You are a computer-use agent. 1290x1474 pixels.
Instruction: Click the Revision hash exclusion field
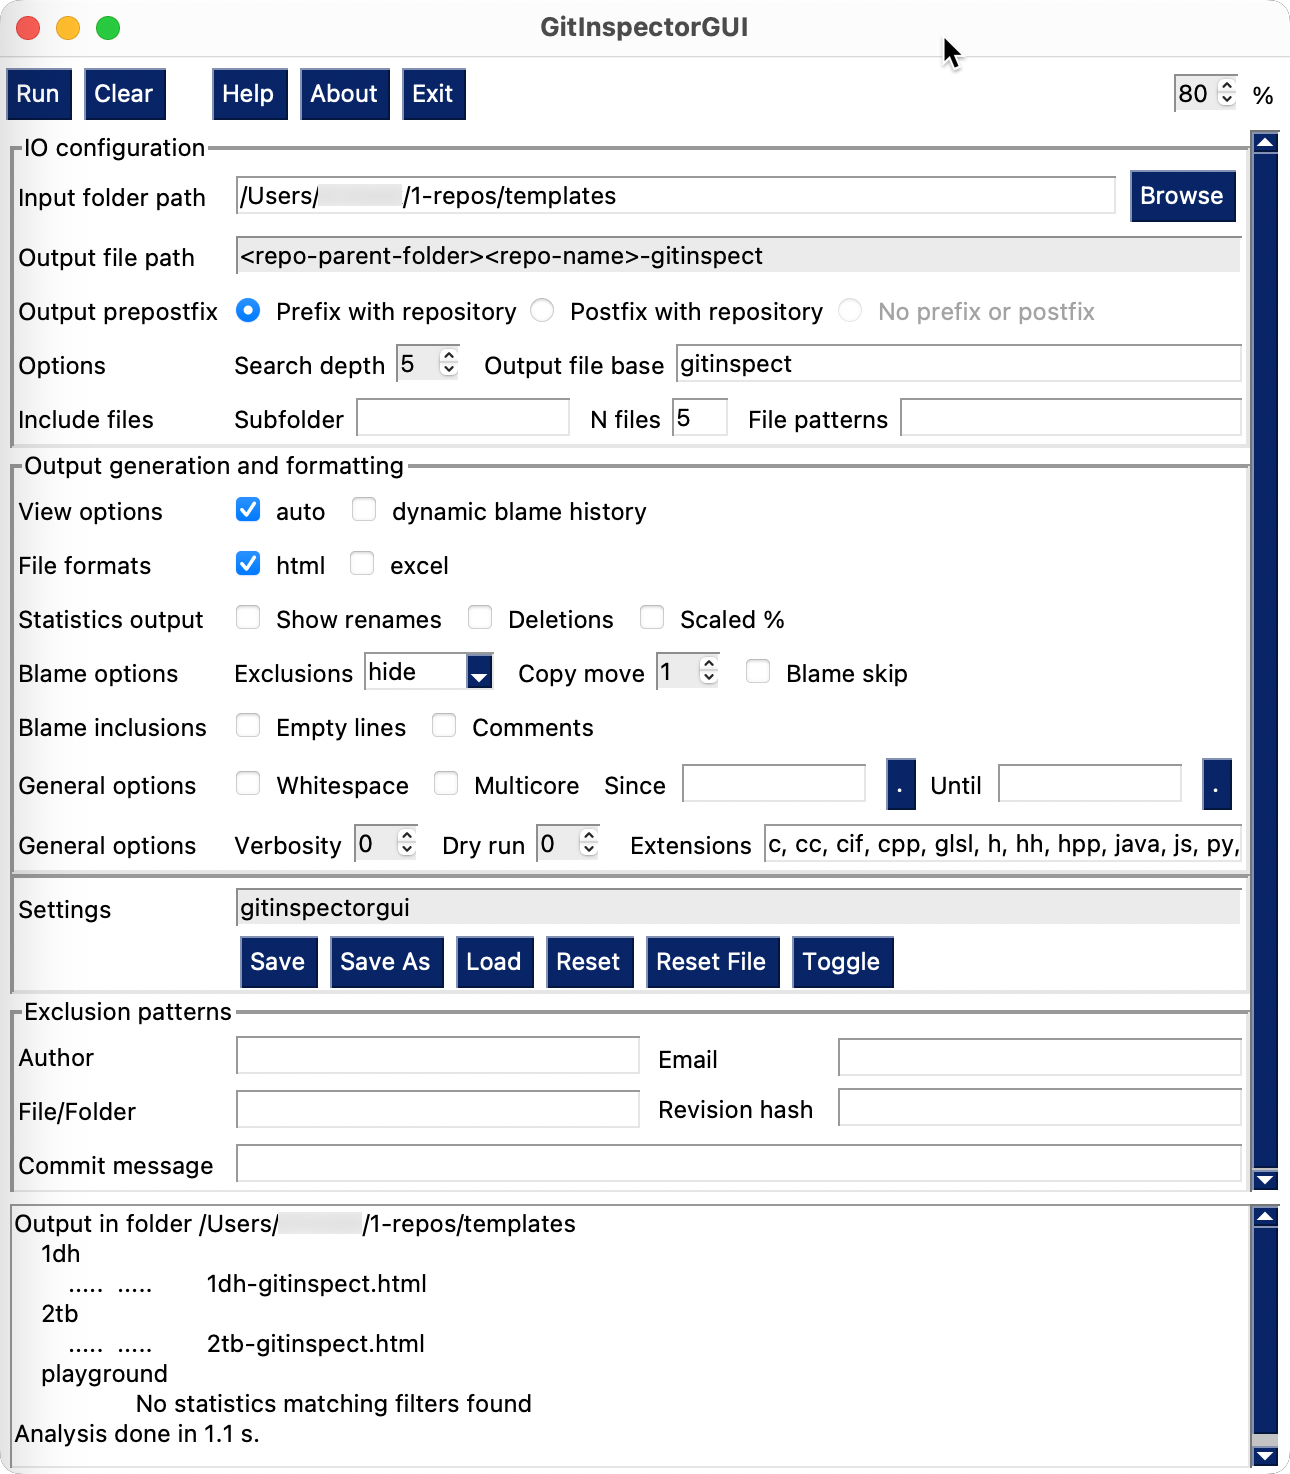pyautogui.click(x=1040, y=1108)
